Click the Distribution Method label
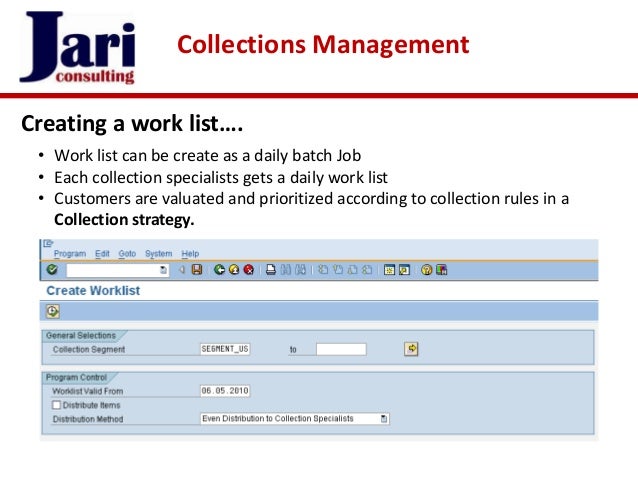Image resolution: width=638 pixels, height=479 pixels. tap(87, 419)
